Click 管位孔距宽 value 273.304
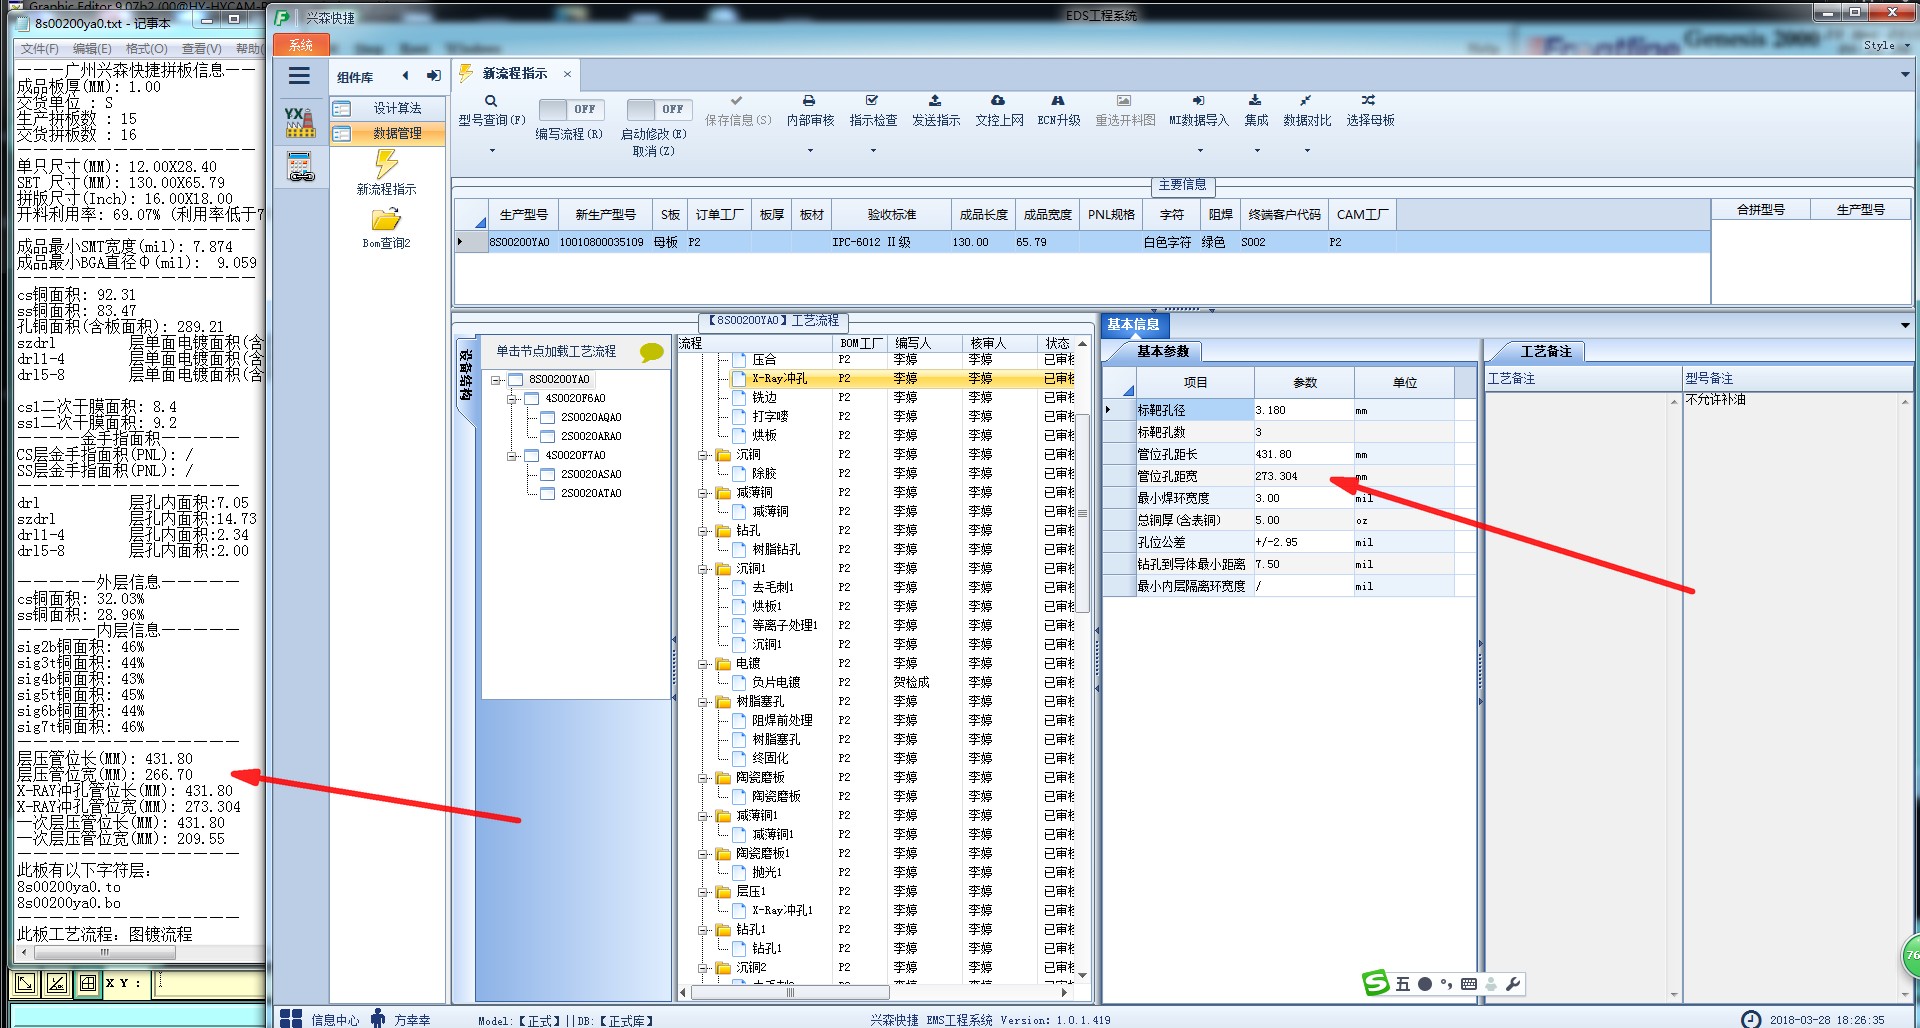This screenshot has width=1920, height=1028. (1303, 476)
